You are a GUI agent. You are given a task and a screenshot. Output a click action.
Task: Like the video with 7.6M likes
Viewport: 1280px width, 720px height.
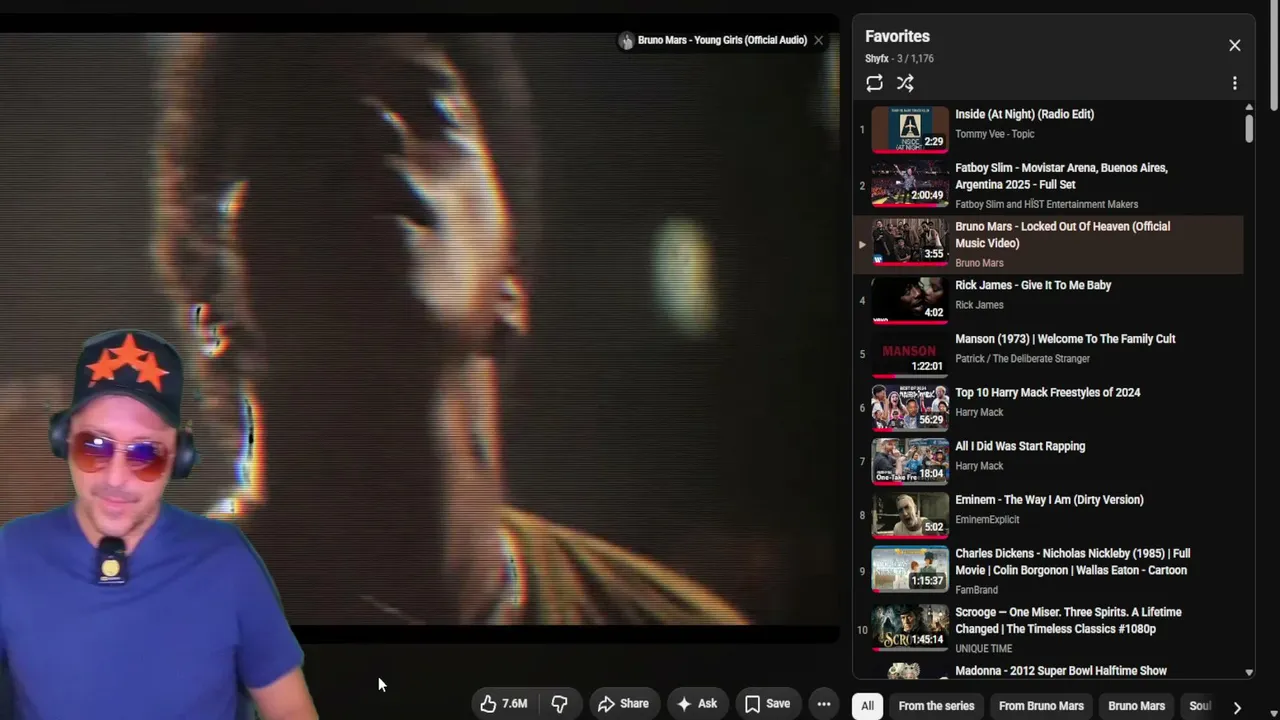click(x=503, y=704)
